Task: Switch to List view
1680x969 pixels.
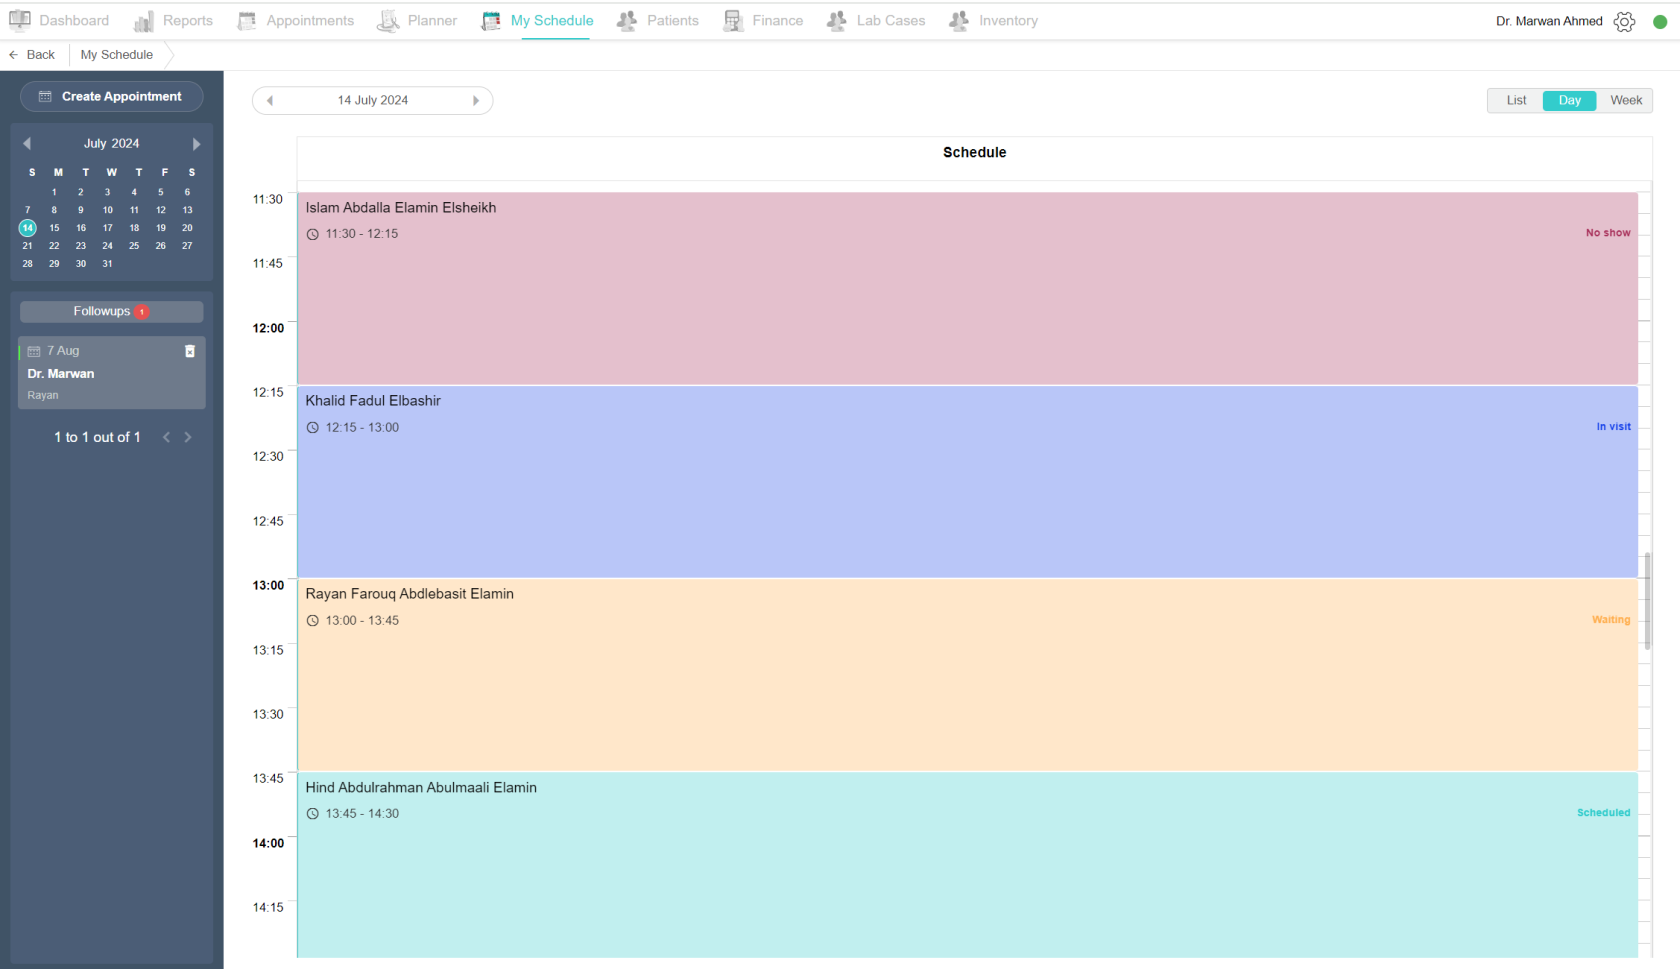Action: click(x=1515, y=100)
